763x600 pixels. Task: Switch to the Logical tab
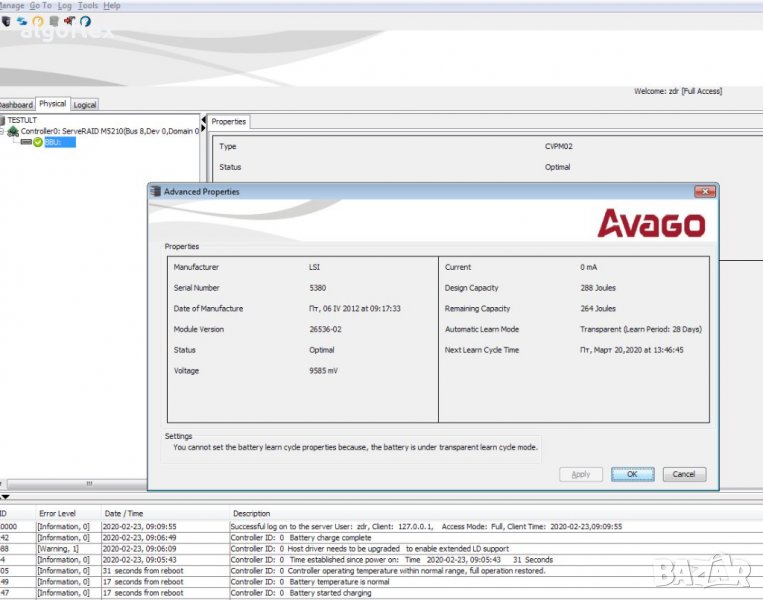(x=85, y=104)
